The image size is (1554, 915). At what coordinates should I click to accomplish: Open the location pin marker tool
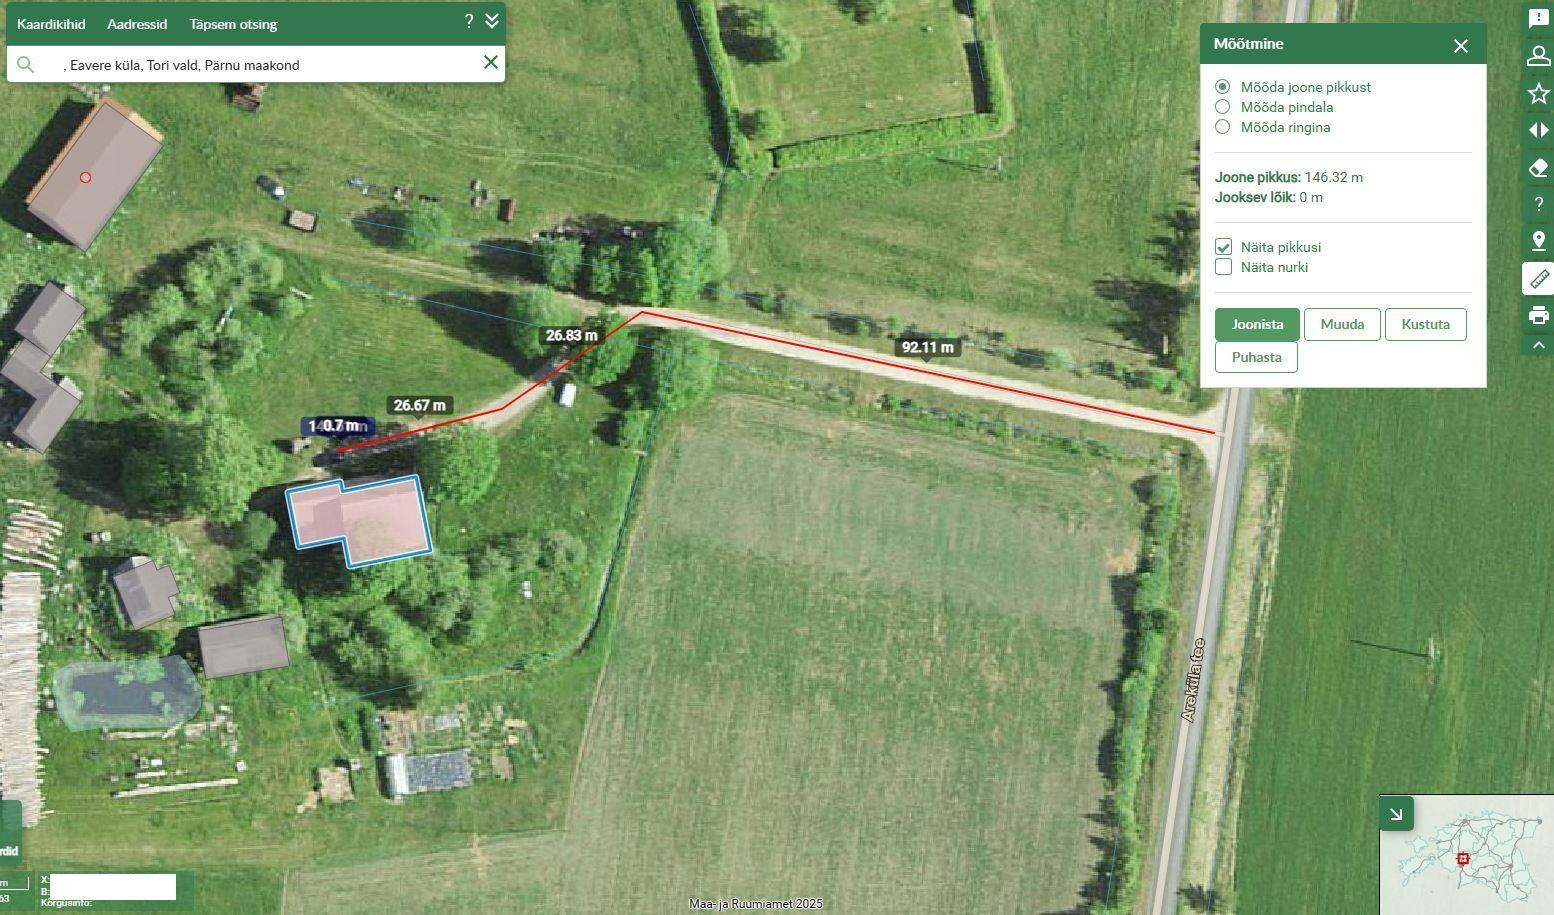pos(1538,241)
